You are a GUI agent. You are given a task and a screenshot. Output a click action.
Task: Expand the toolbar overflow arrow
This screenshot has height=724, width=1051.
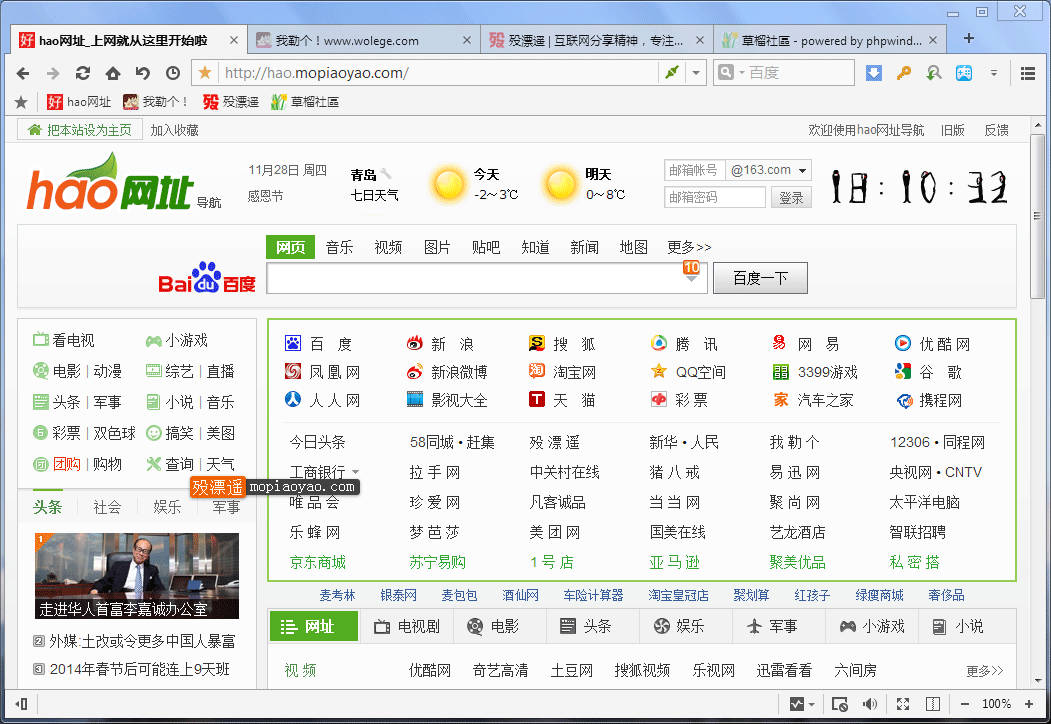(x=994, y=73)
